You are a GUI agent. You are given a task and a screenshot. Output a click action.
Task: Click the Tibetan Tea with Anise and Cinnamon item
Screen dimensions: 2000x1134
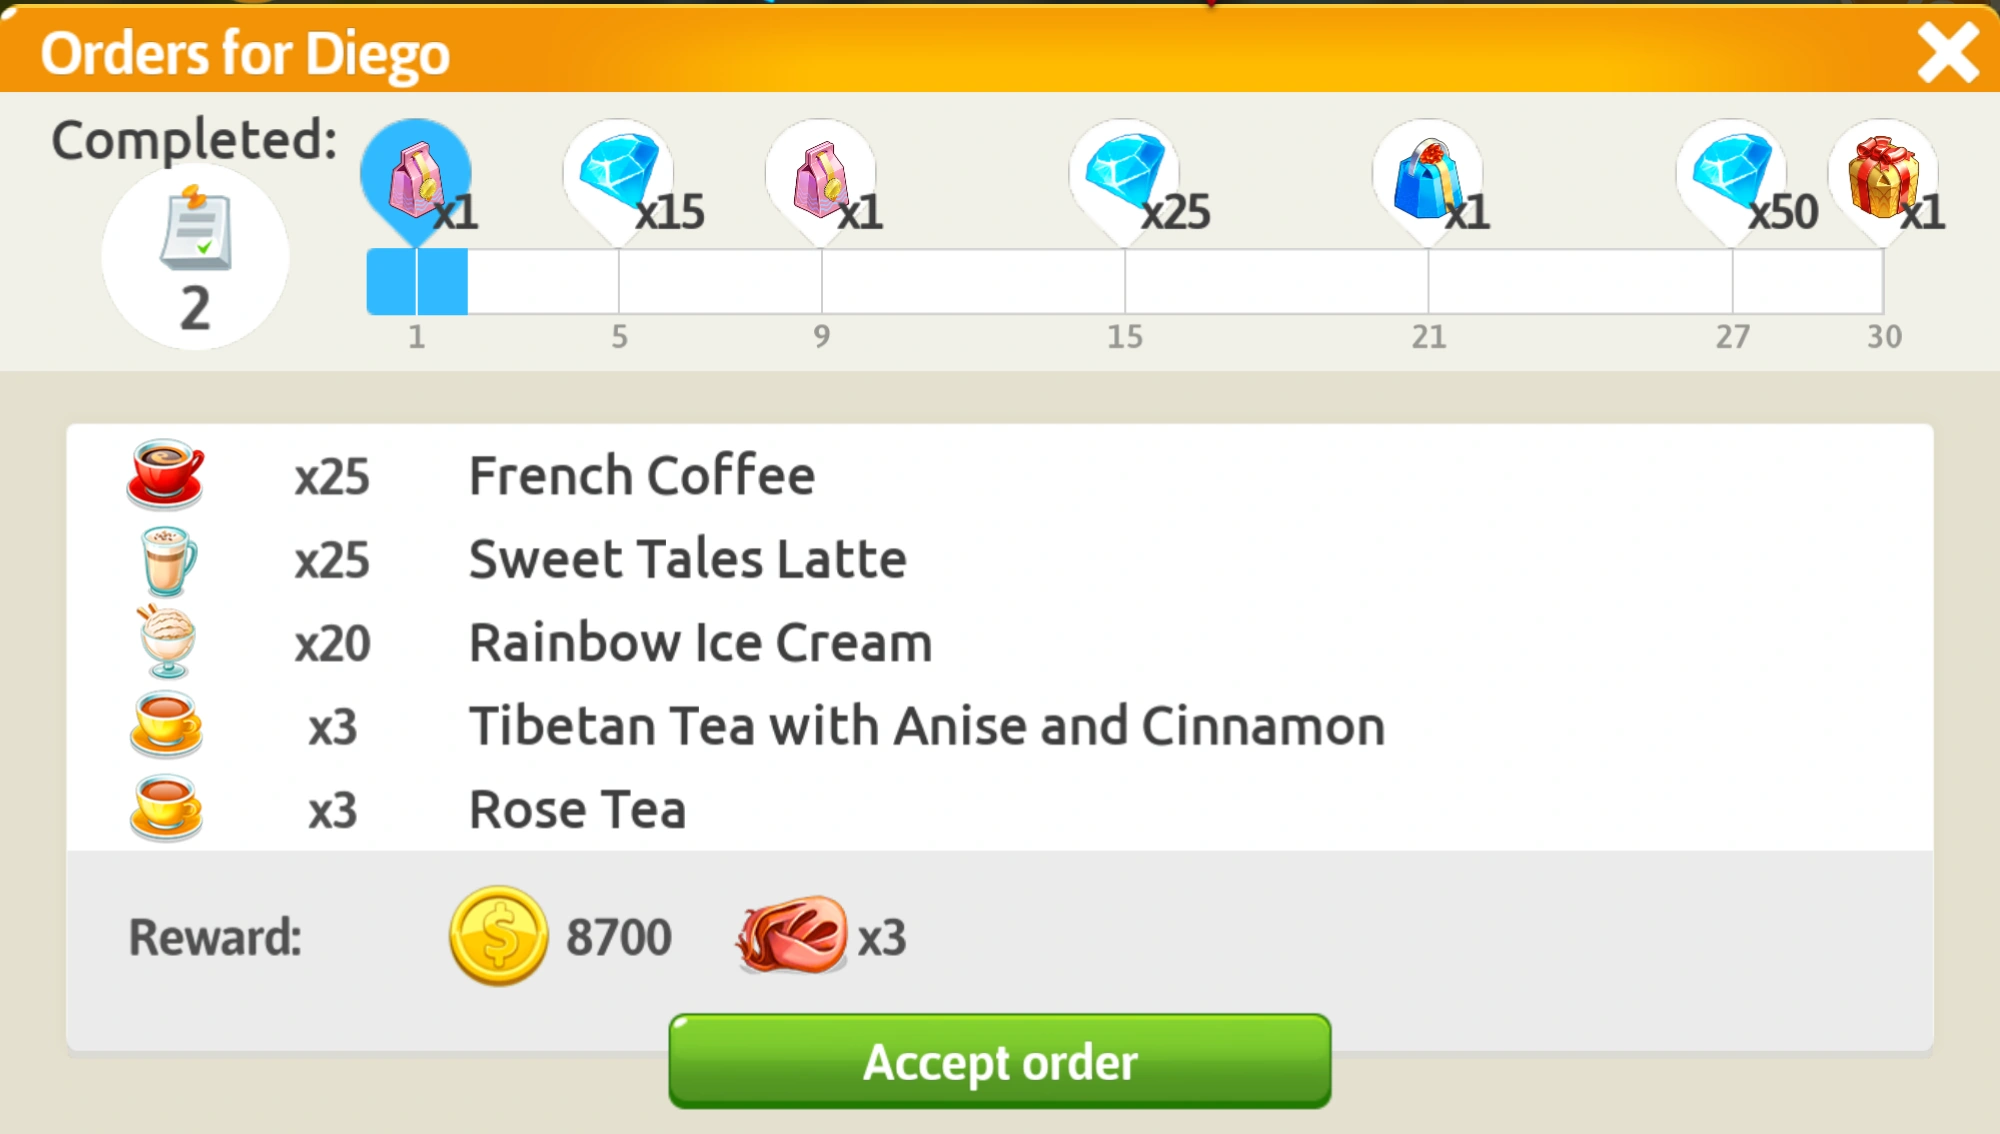[x=927, y=726]
